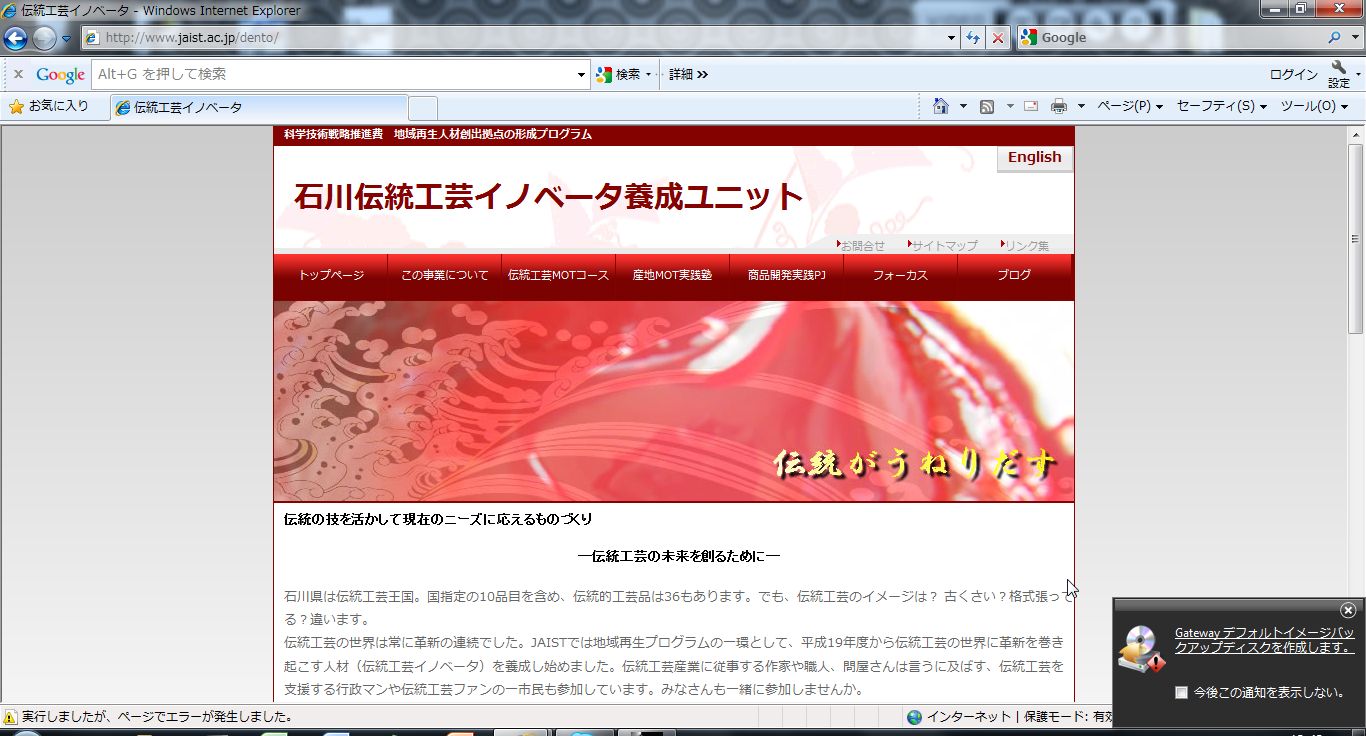Viewport: 1366px width, 736px height.
Task: Click the Refresh page icon
Action: (x=973, y=38)
